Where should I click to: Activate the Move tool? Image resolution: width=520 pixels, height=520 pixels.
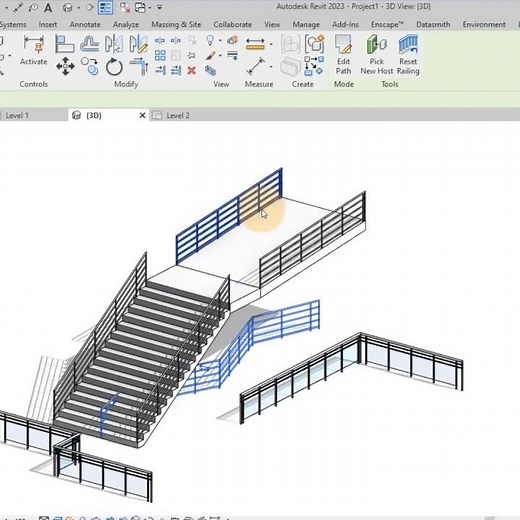tap(65, 66)
